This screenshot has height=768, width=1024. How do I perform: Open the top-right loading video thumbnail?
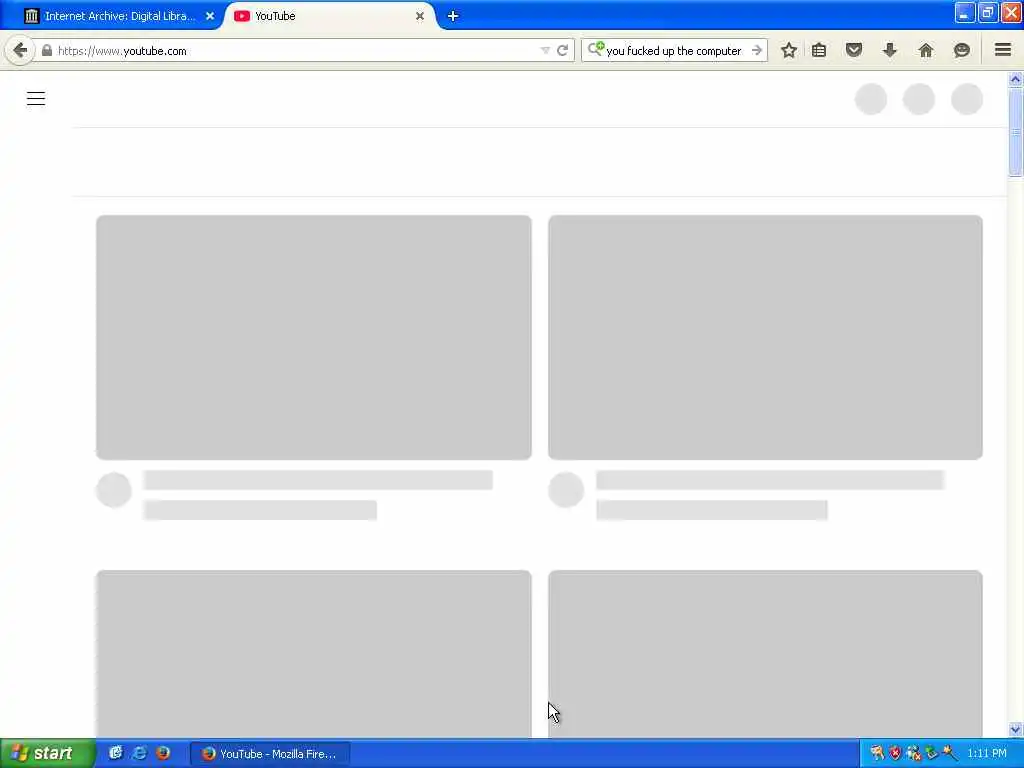765,338
